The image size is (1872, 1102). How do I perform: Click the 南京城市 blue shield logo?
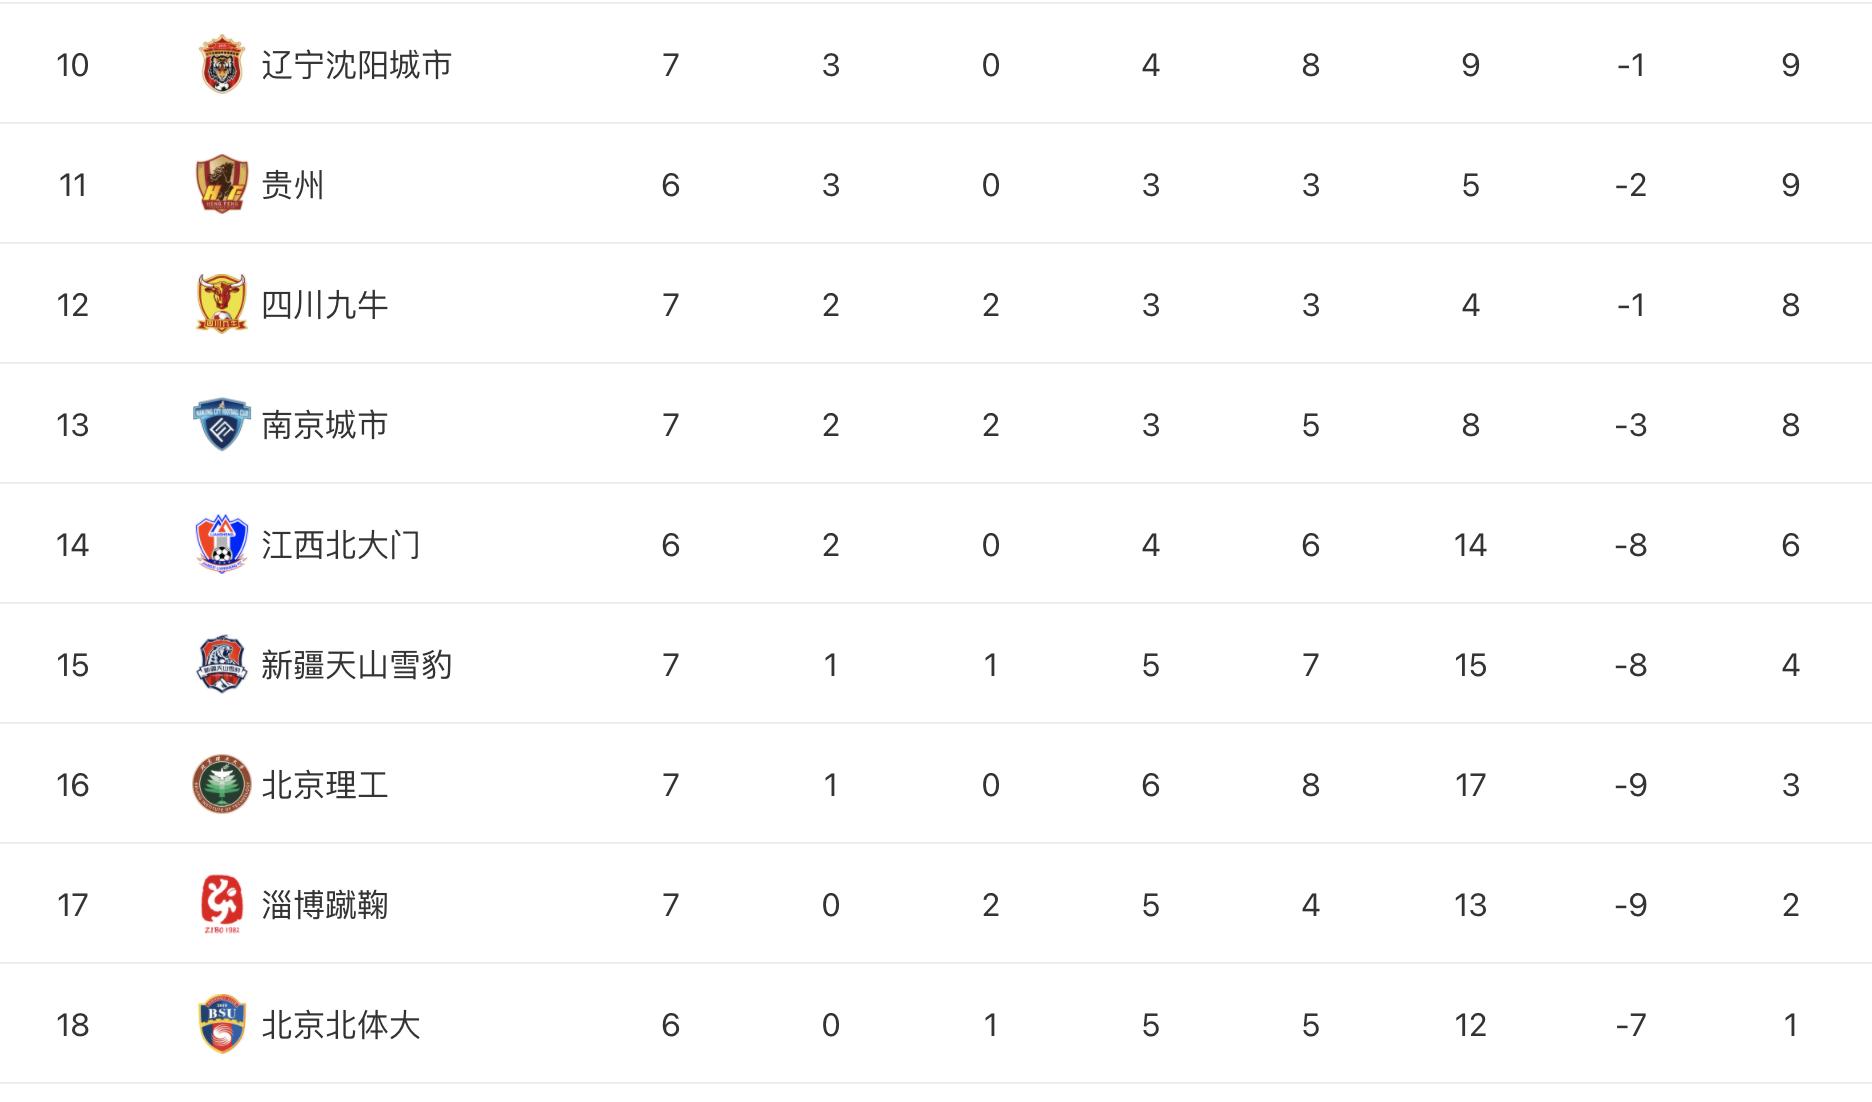pyautogui.click(x=221, y=425)
